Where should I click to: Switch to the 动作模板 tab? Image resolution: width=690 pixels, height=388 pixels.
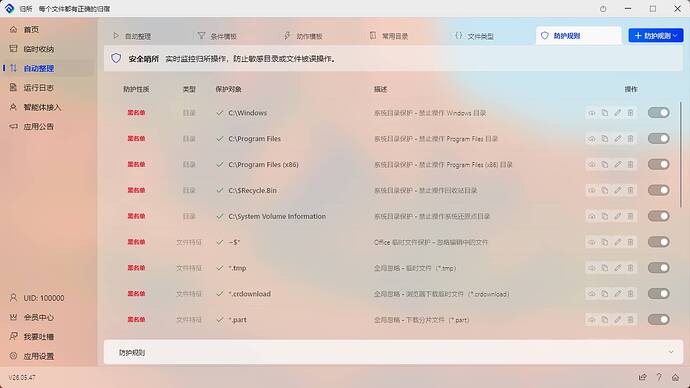point(303,36)
